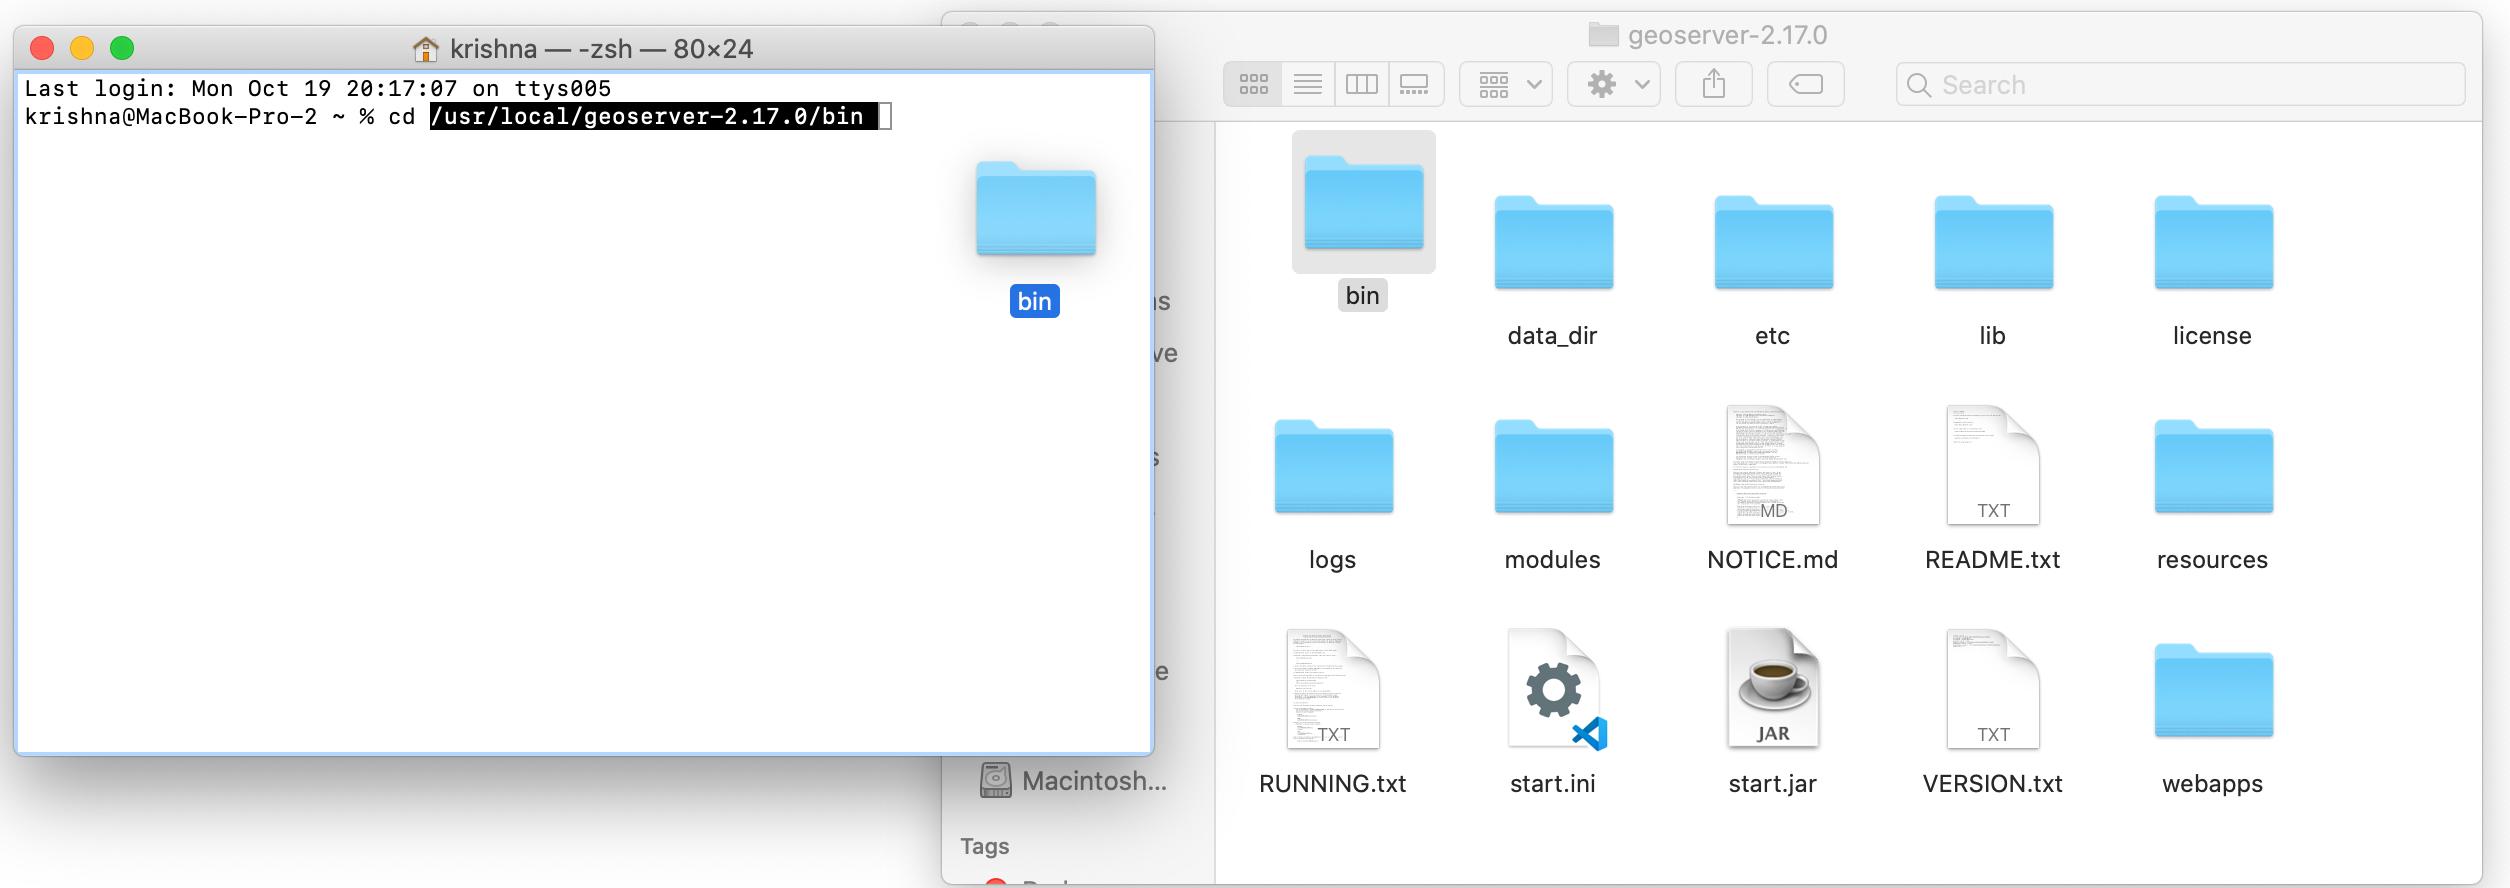Click the Edit Tags button
This screenshot has width=2510, height=888.
coord(1806,84)
